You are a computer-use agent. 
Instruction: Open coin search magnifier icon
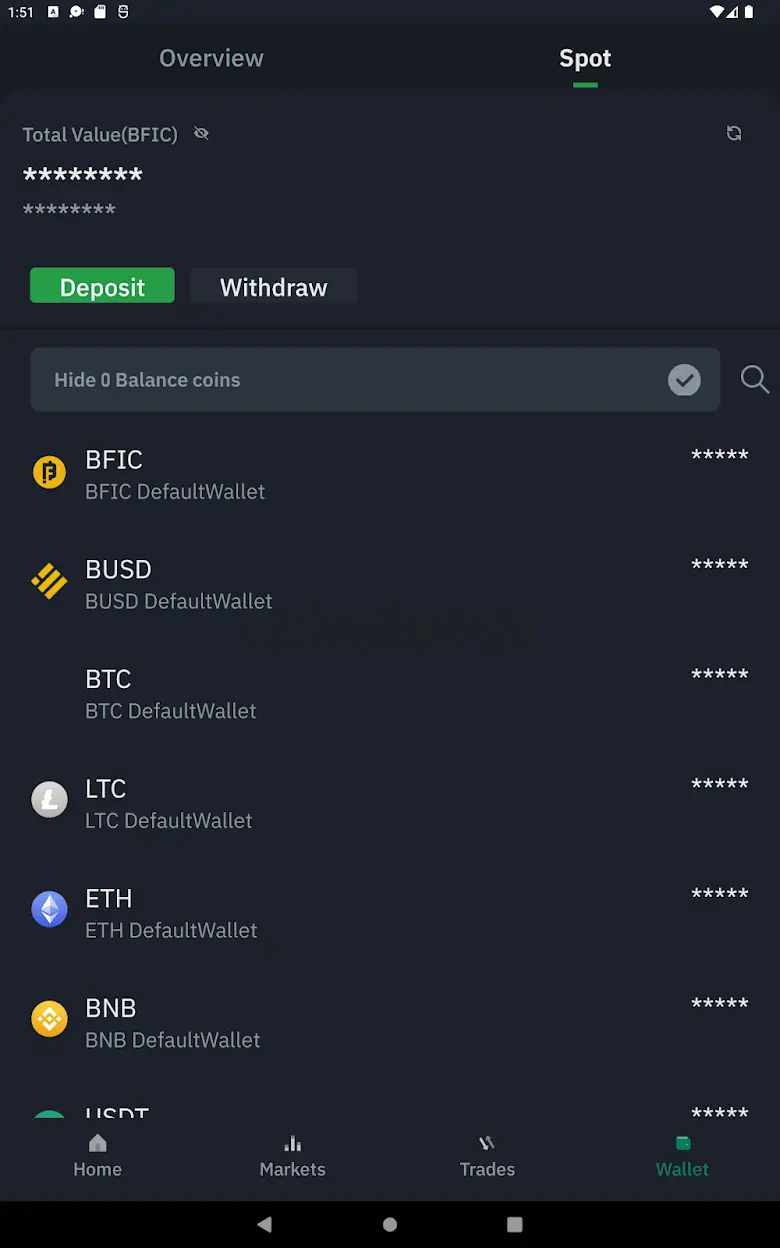755,380
